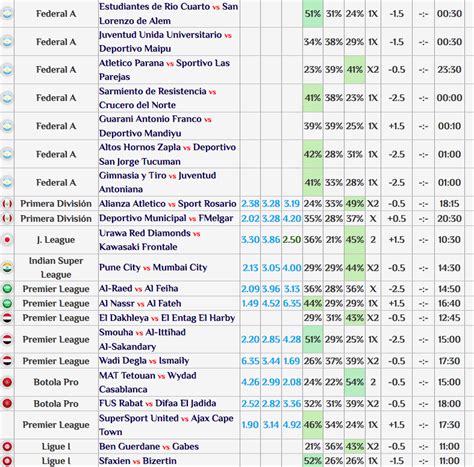Screen dimensions: 474x467
Task: Click Botola Pro label in FUS Rabat row
Action: [x=56, y=404]
